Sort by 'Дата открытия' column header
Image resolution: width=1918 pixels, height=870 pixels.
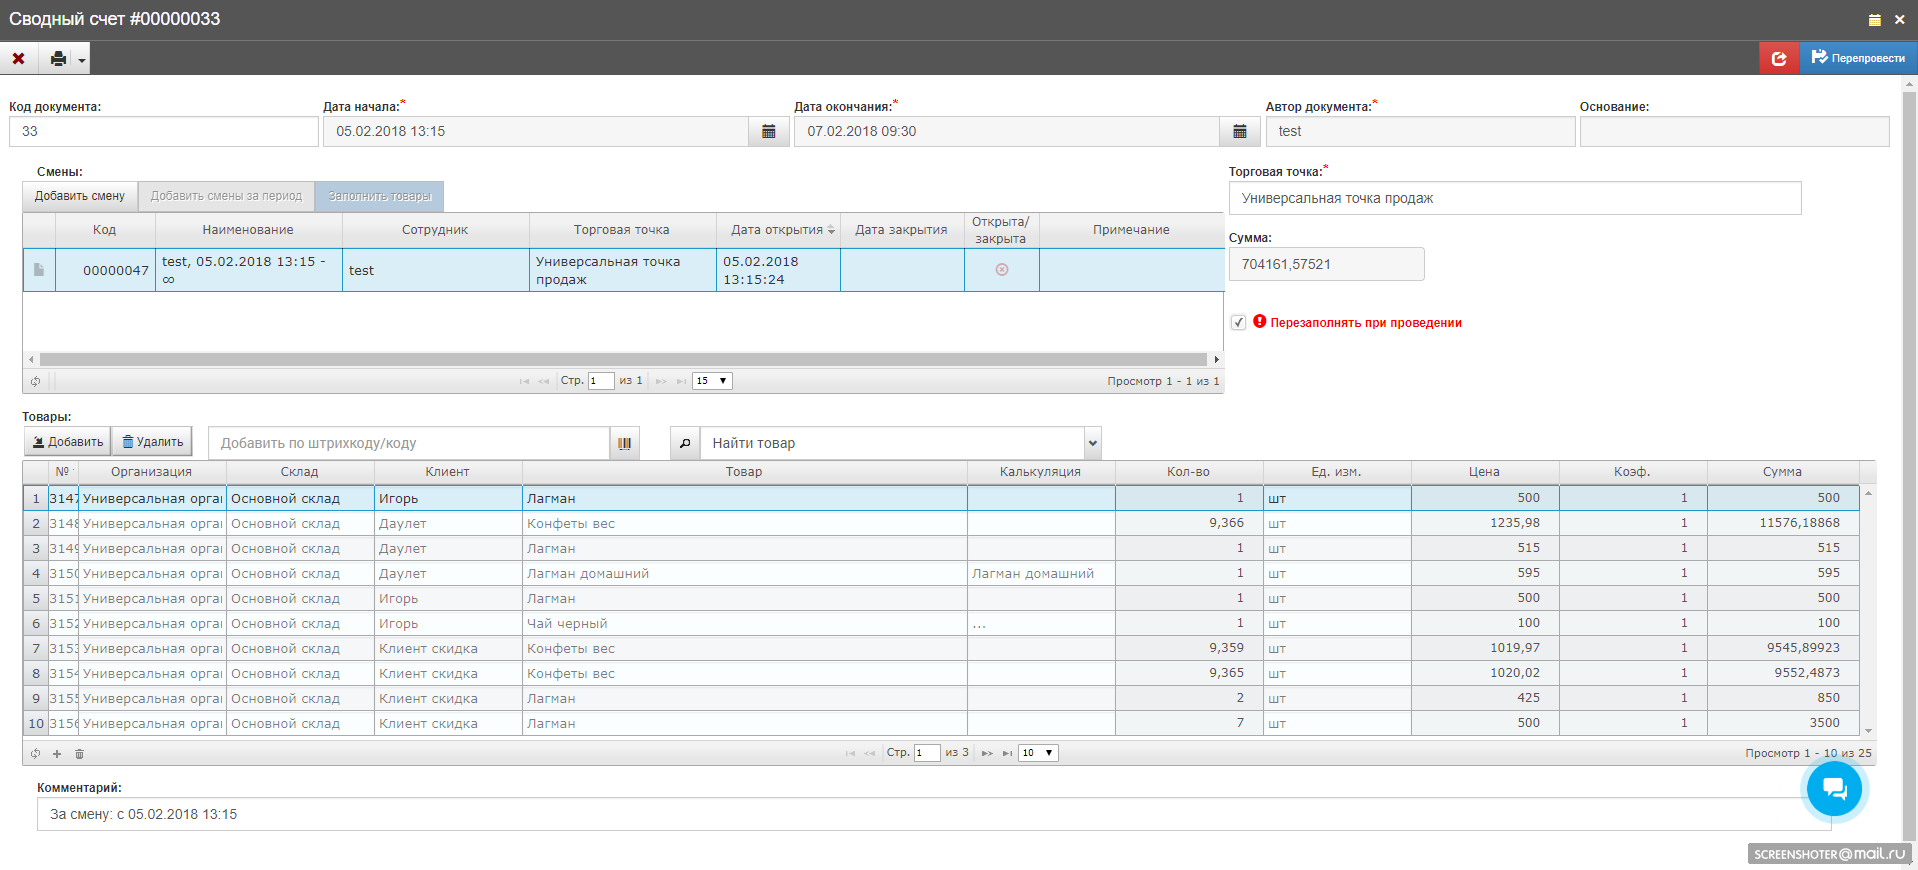778,230
